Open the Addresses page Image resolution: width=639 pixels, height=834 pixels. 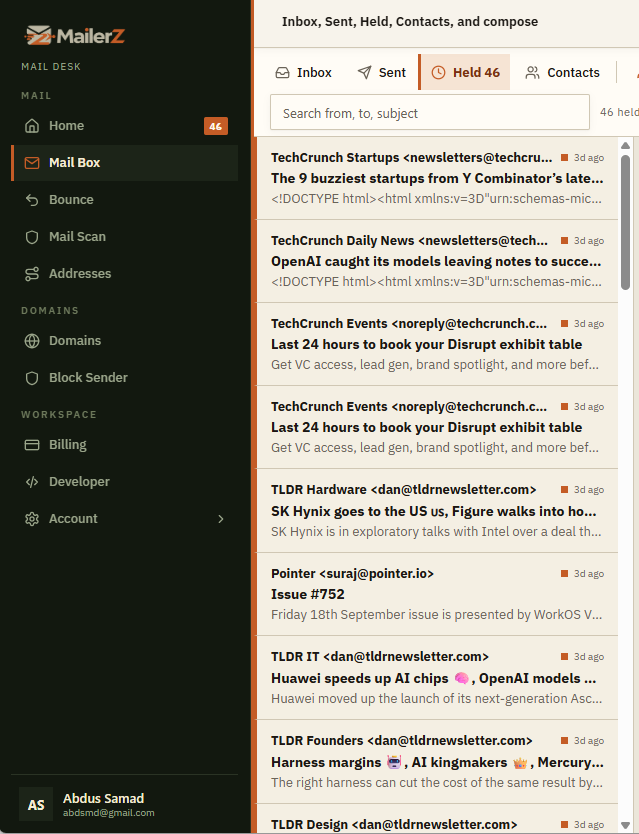(x=125, y=274)
